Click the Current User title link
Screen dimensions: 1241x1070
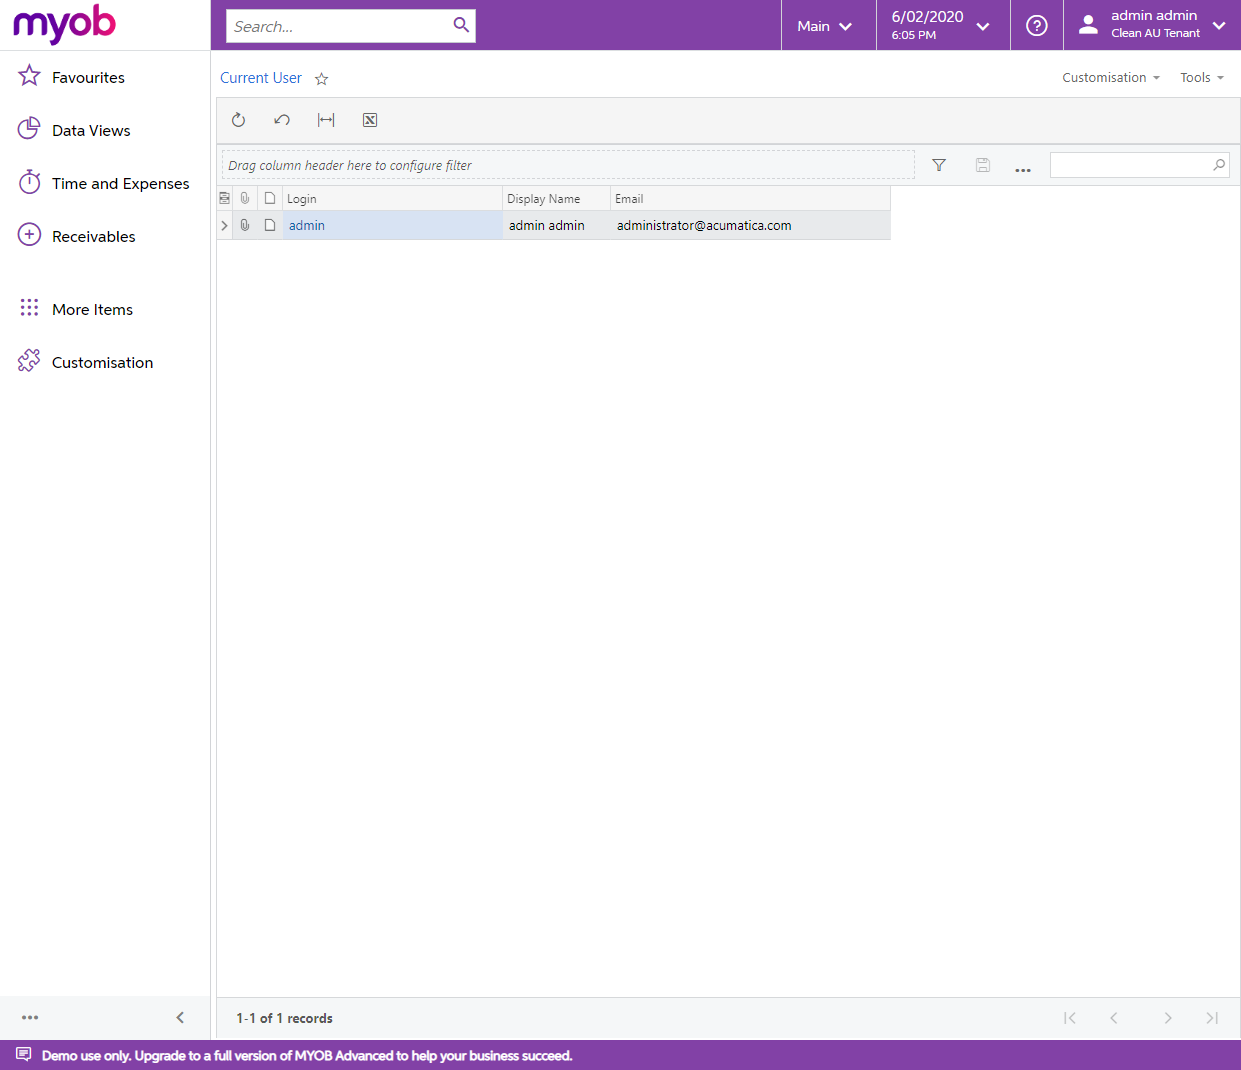coord(261,78)
